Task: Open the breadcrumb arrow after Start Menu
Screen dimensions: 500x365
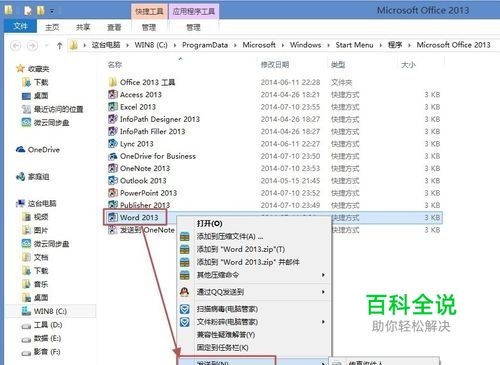Action: pyautogui.click(x=381, y=45)
